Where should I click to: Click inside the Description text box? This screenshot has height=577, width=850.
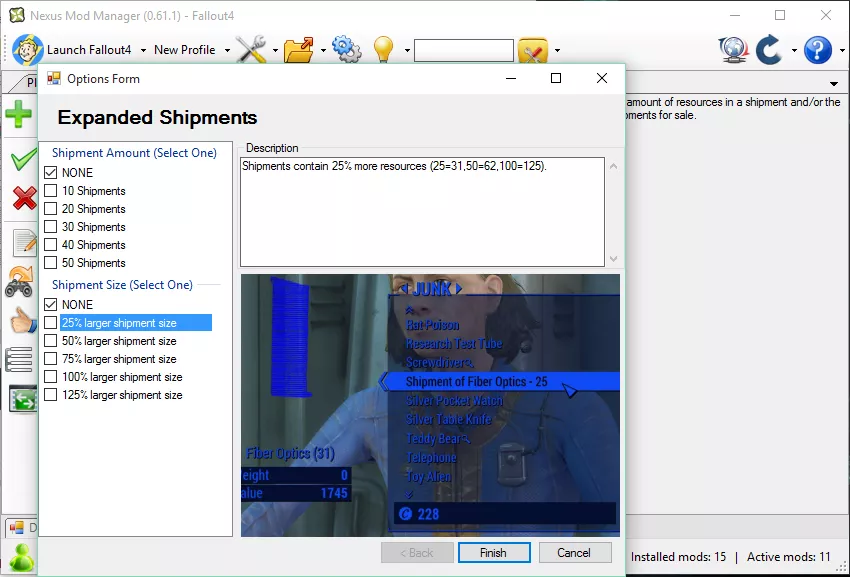click(x=422, y=211)
